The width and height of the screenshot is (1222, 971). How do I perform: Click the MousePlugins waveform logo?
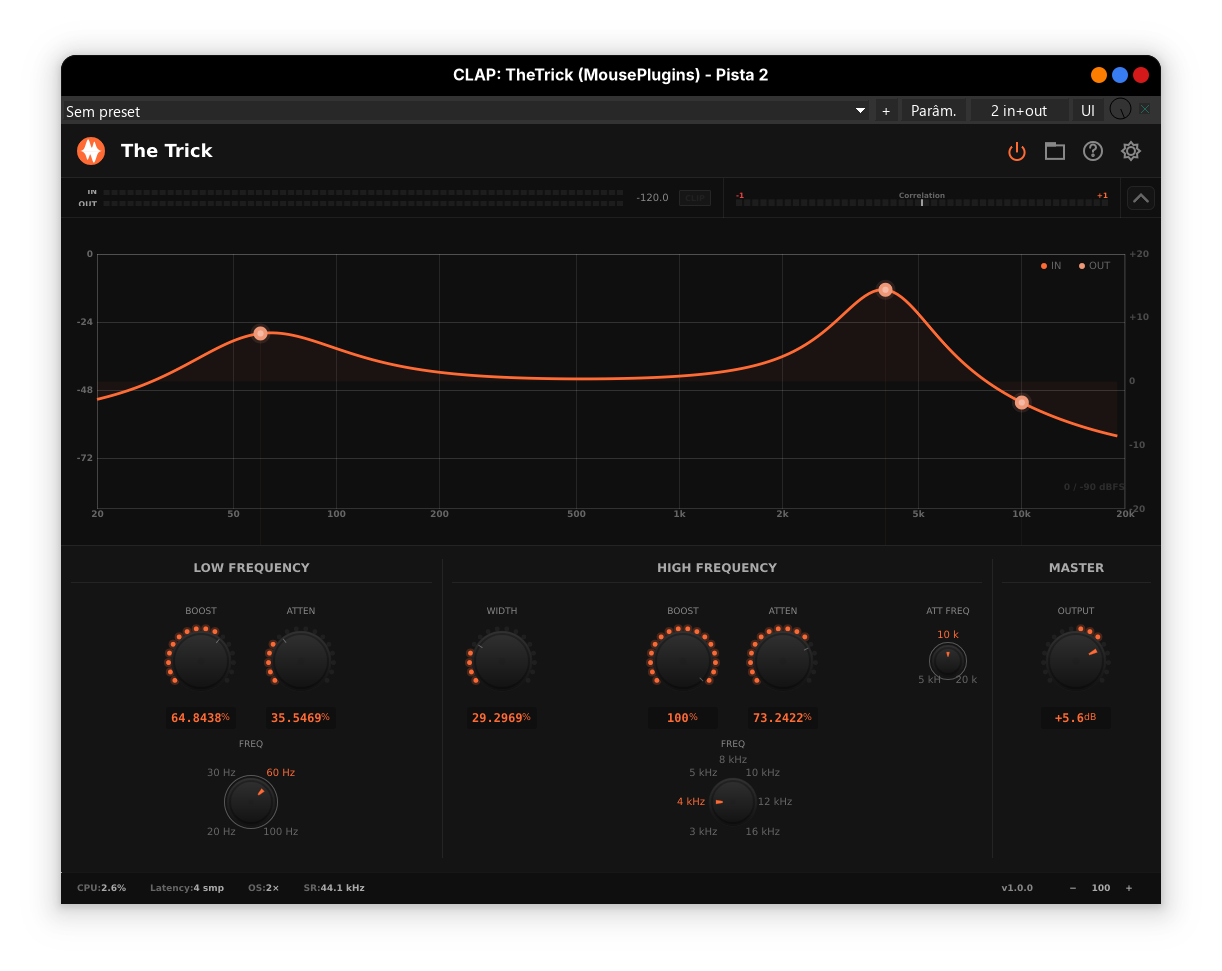click(x=91, y=151)
